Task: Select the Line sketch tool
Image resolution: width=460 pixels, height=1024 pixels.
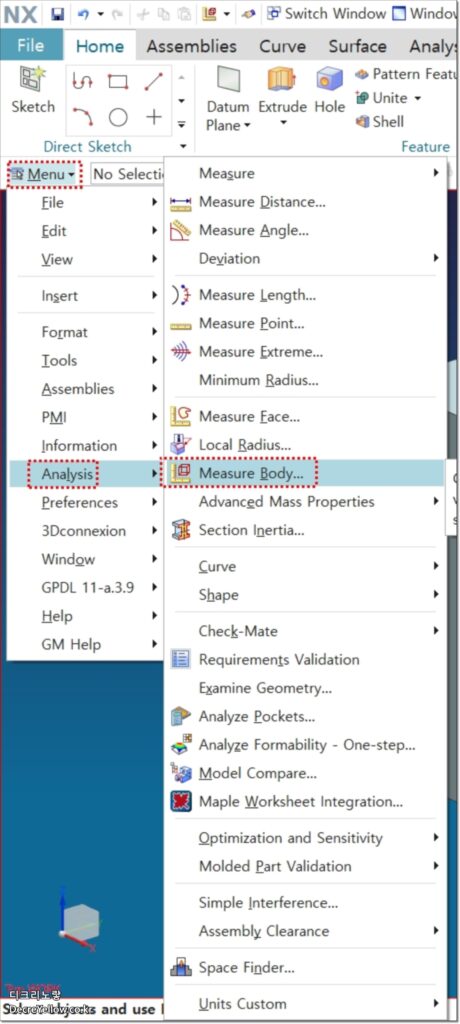Action: tap(154, 81)
